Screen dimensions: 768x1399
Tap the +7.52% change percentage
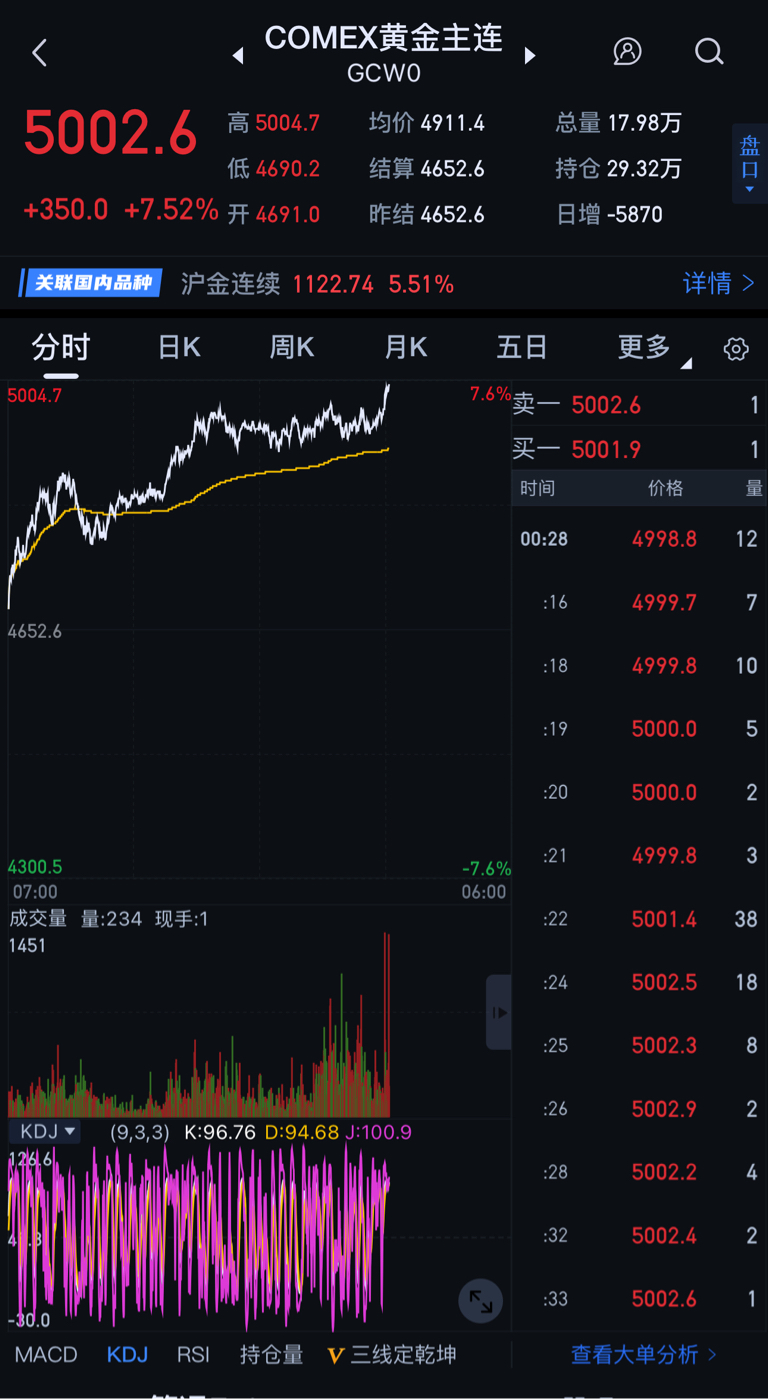pyautogui.click(x=171, y=210)
